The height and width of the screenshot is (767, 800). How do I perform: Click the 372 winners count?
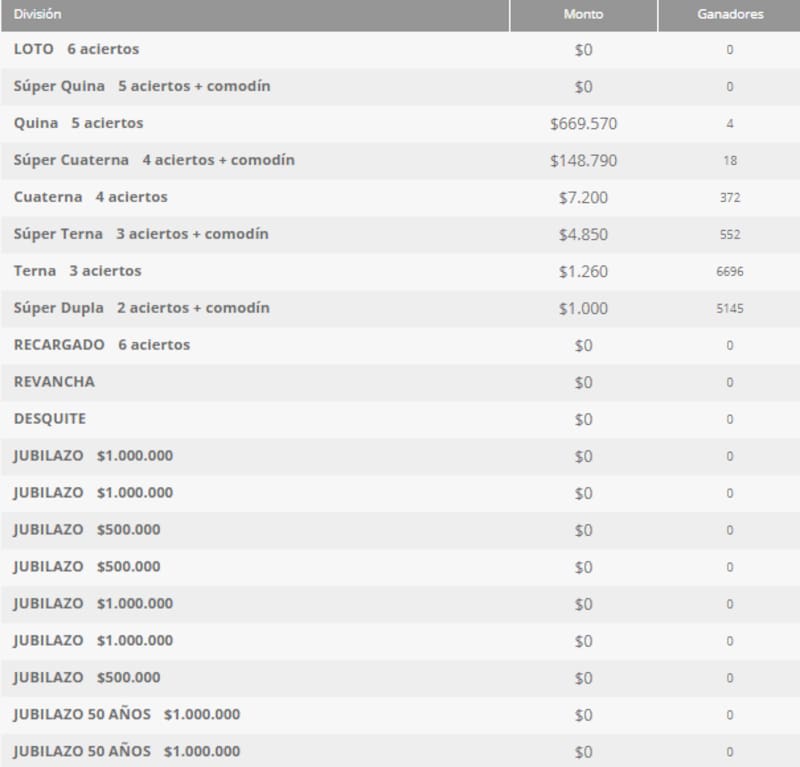[x=729, y=198]
